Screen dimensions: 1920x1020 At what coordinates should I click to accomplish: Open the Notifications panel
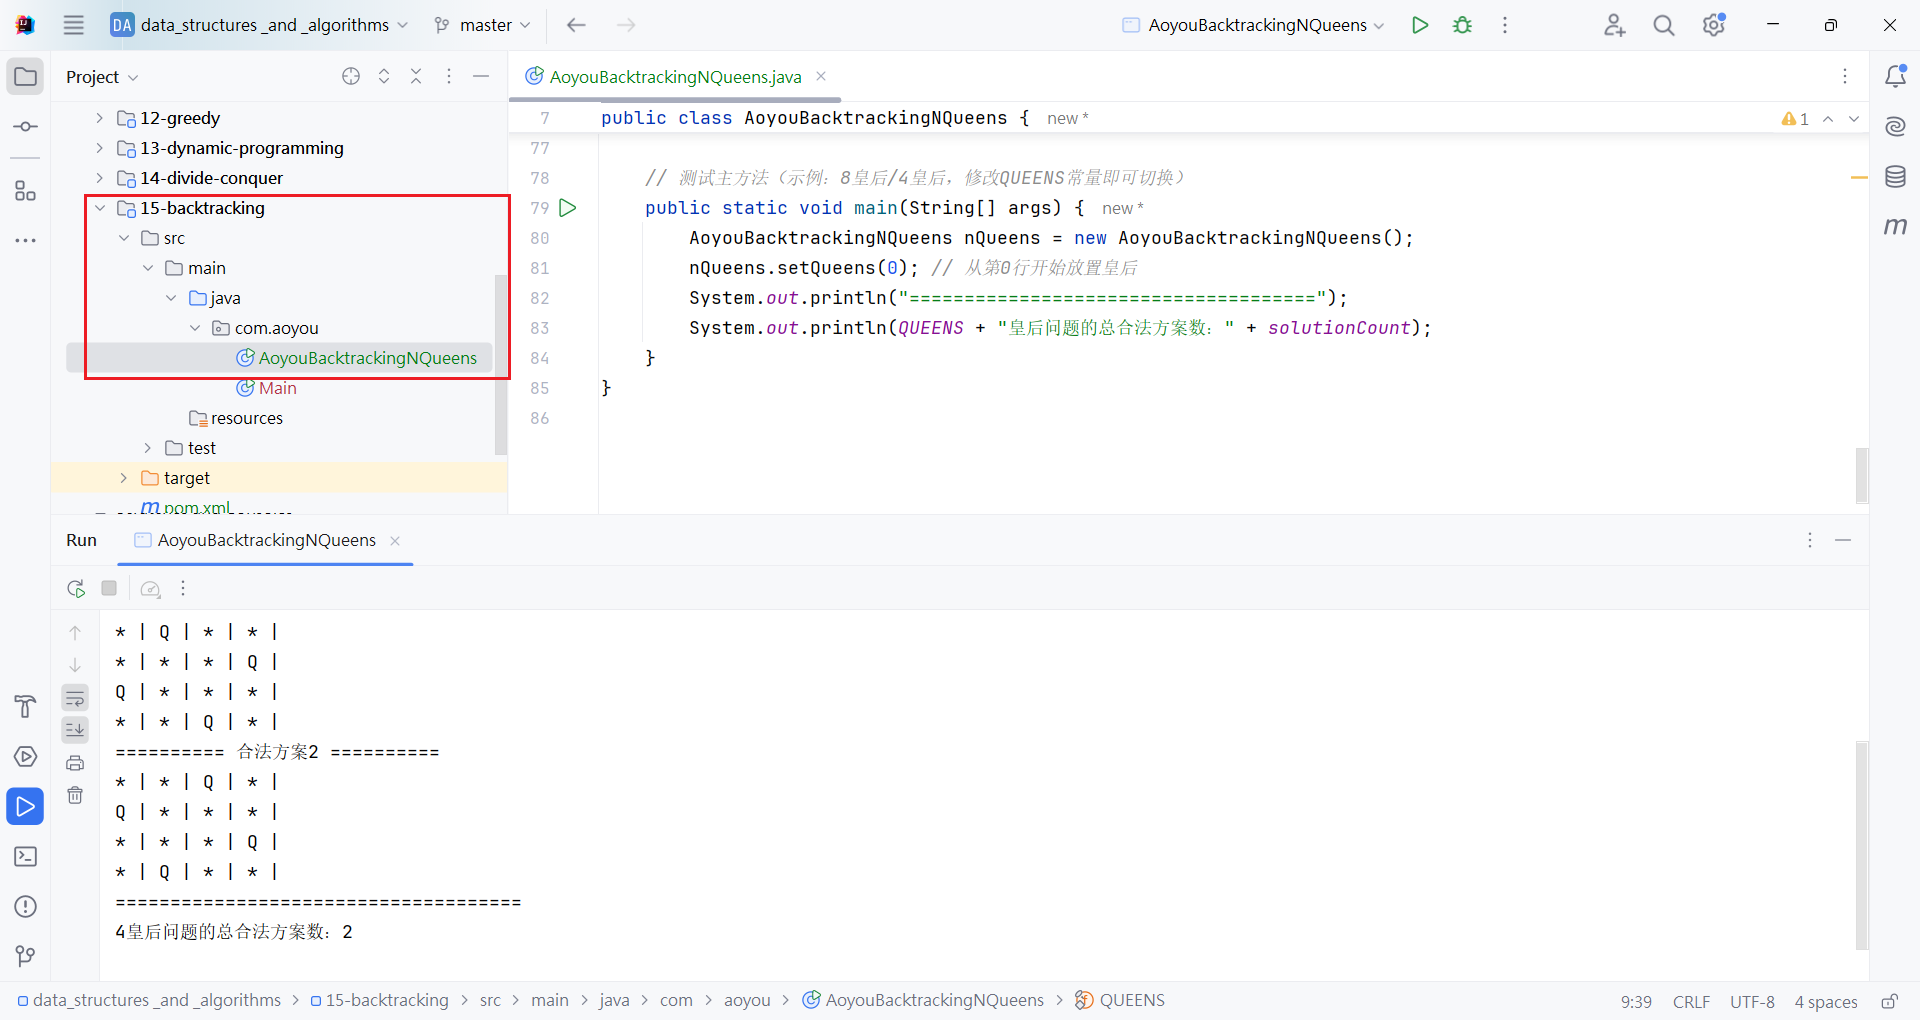[x=1895, y=76]
